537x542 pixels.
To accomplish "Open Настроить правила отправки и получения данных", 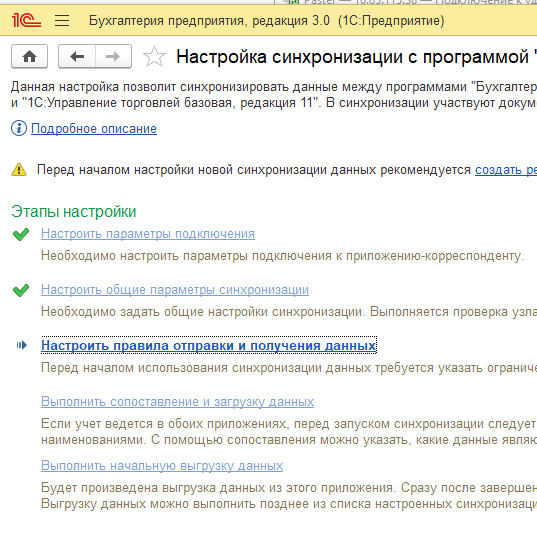I will pyautogui.click(x=209, y=345).
